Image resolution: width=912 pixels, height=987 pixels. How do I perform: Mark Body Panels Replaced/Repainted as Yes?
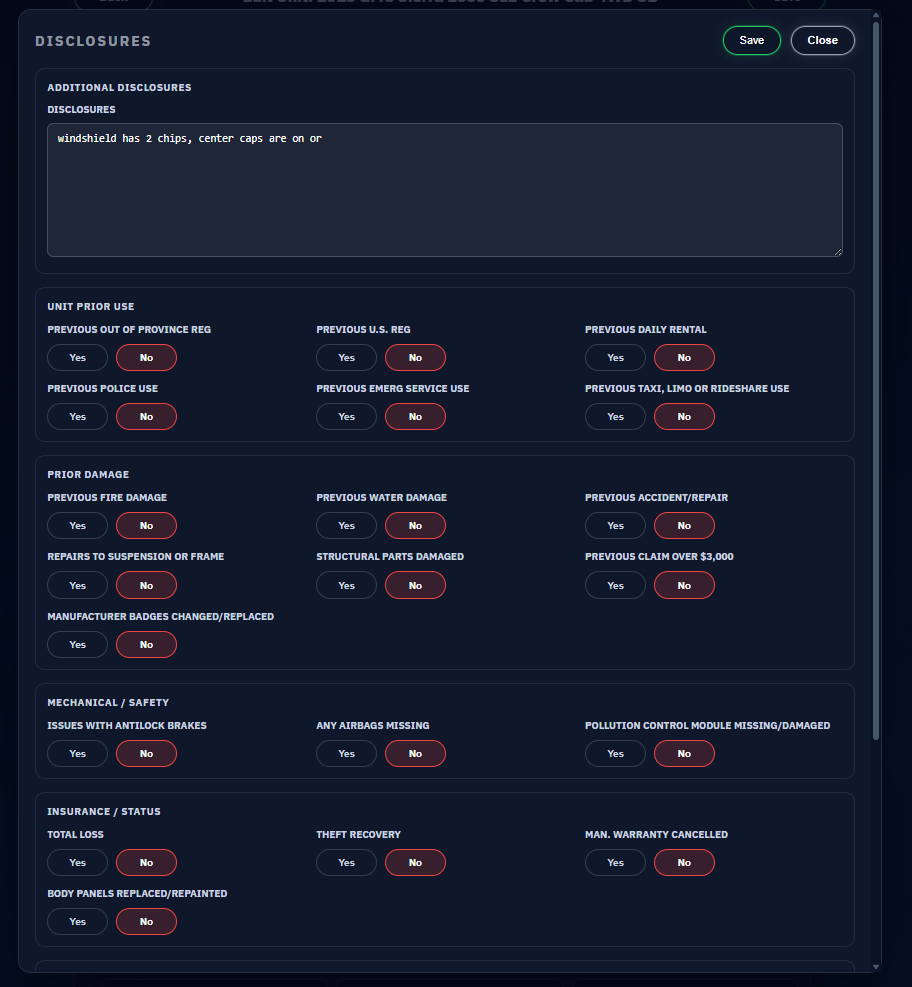pos(77,921)
